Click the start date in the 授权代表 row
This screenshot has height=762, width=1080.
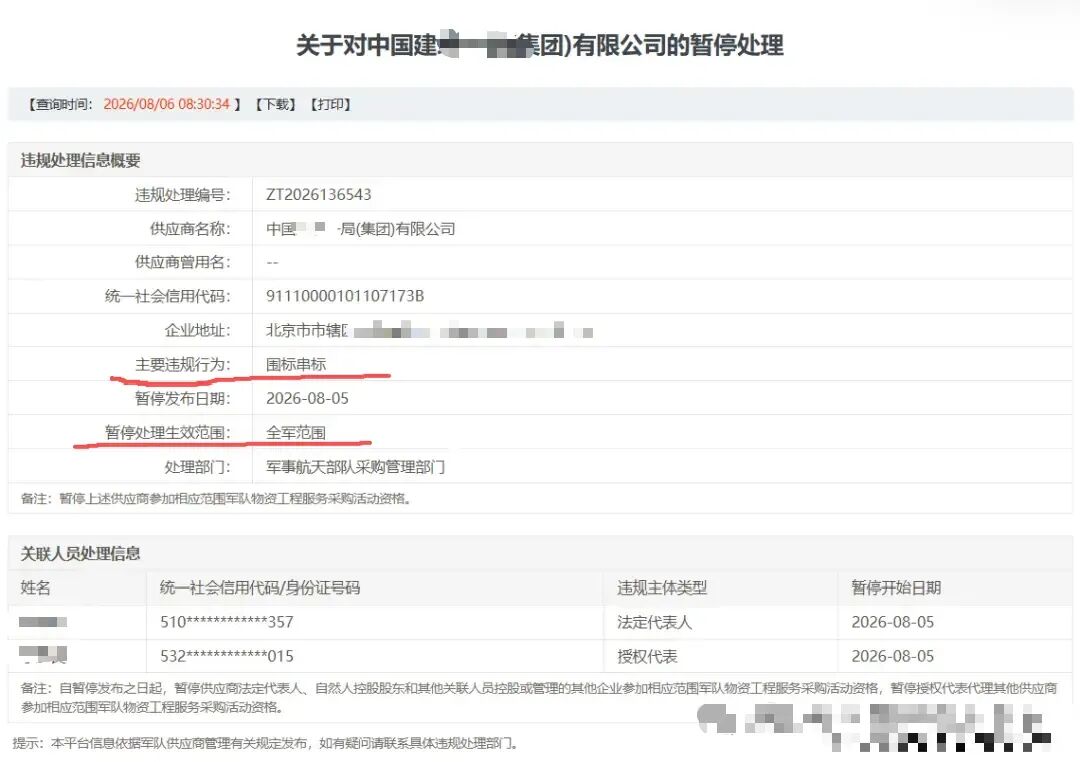tap(893, 656)
